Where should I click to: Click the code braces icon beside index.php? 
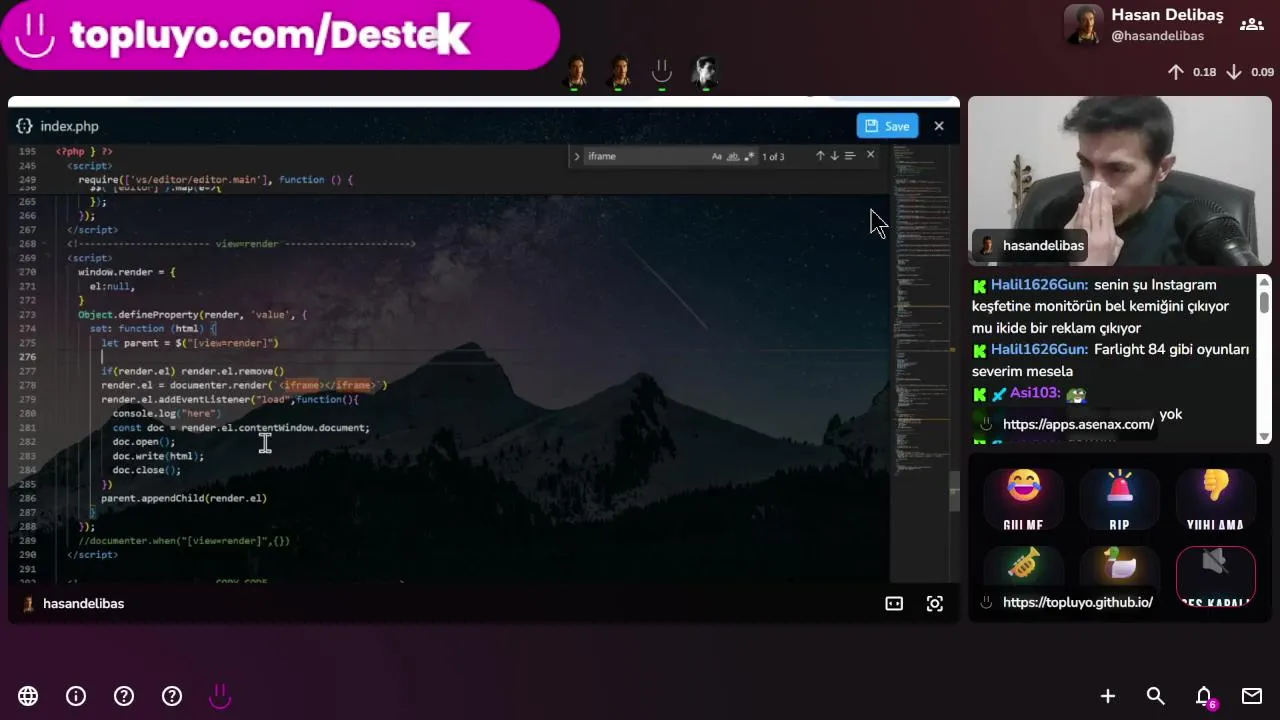[x=24, y=126]
